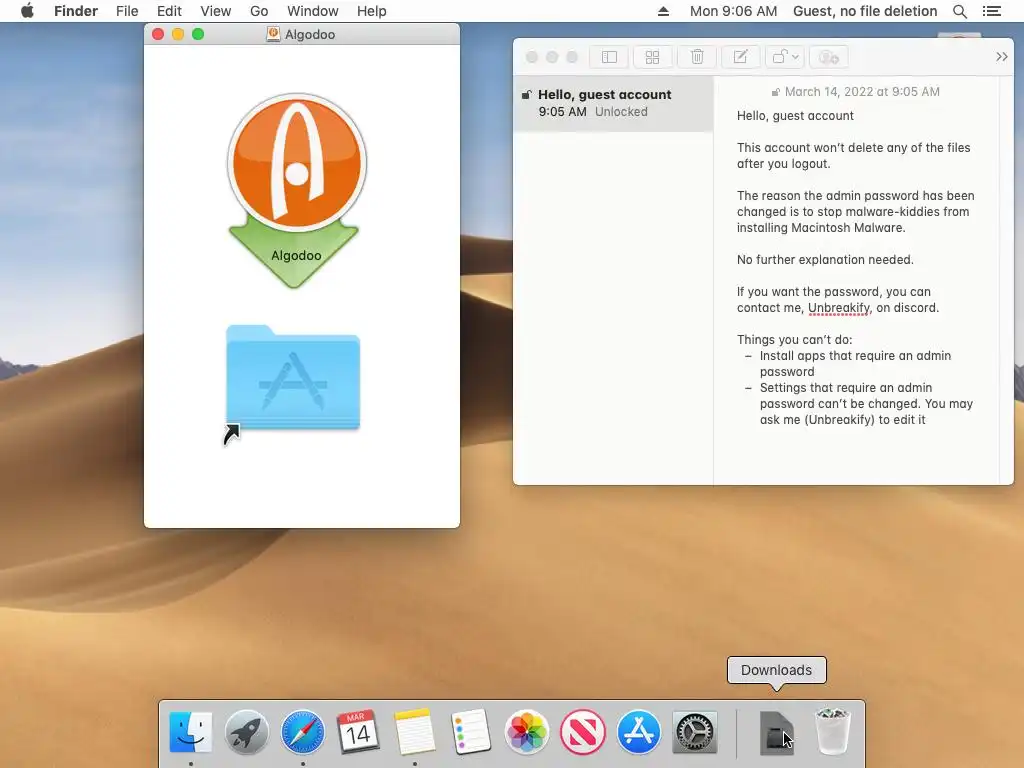Open the Downloads stack in the Dock
The image size is (1024, 768).
click(x=776, y=732)
